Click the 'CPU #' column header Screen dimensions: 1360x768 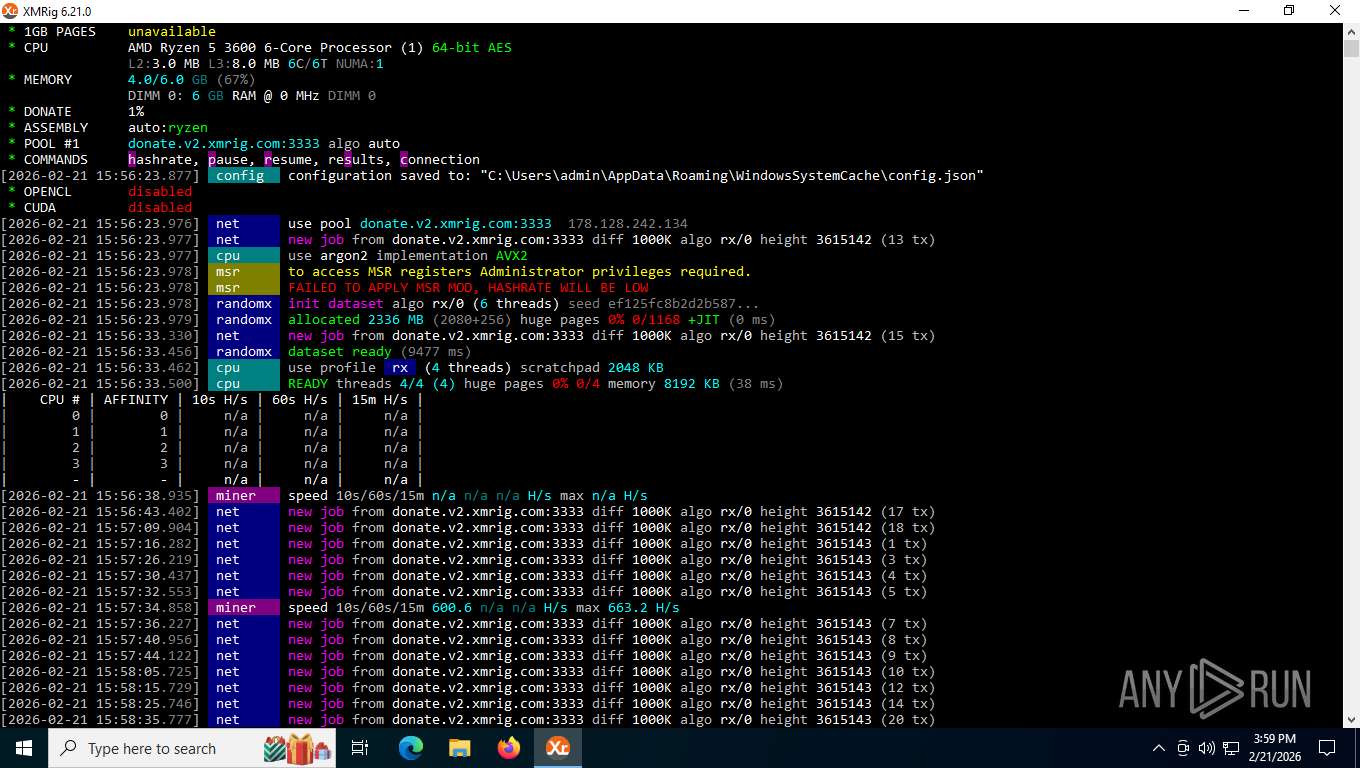(60, 399)
